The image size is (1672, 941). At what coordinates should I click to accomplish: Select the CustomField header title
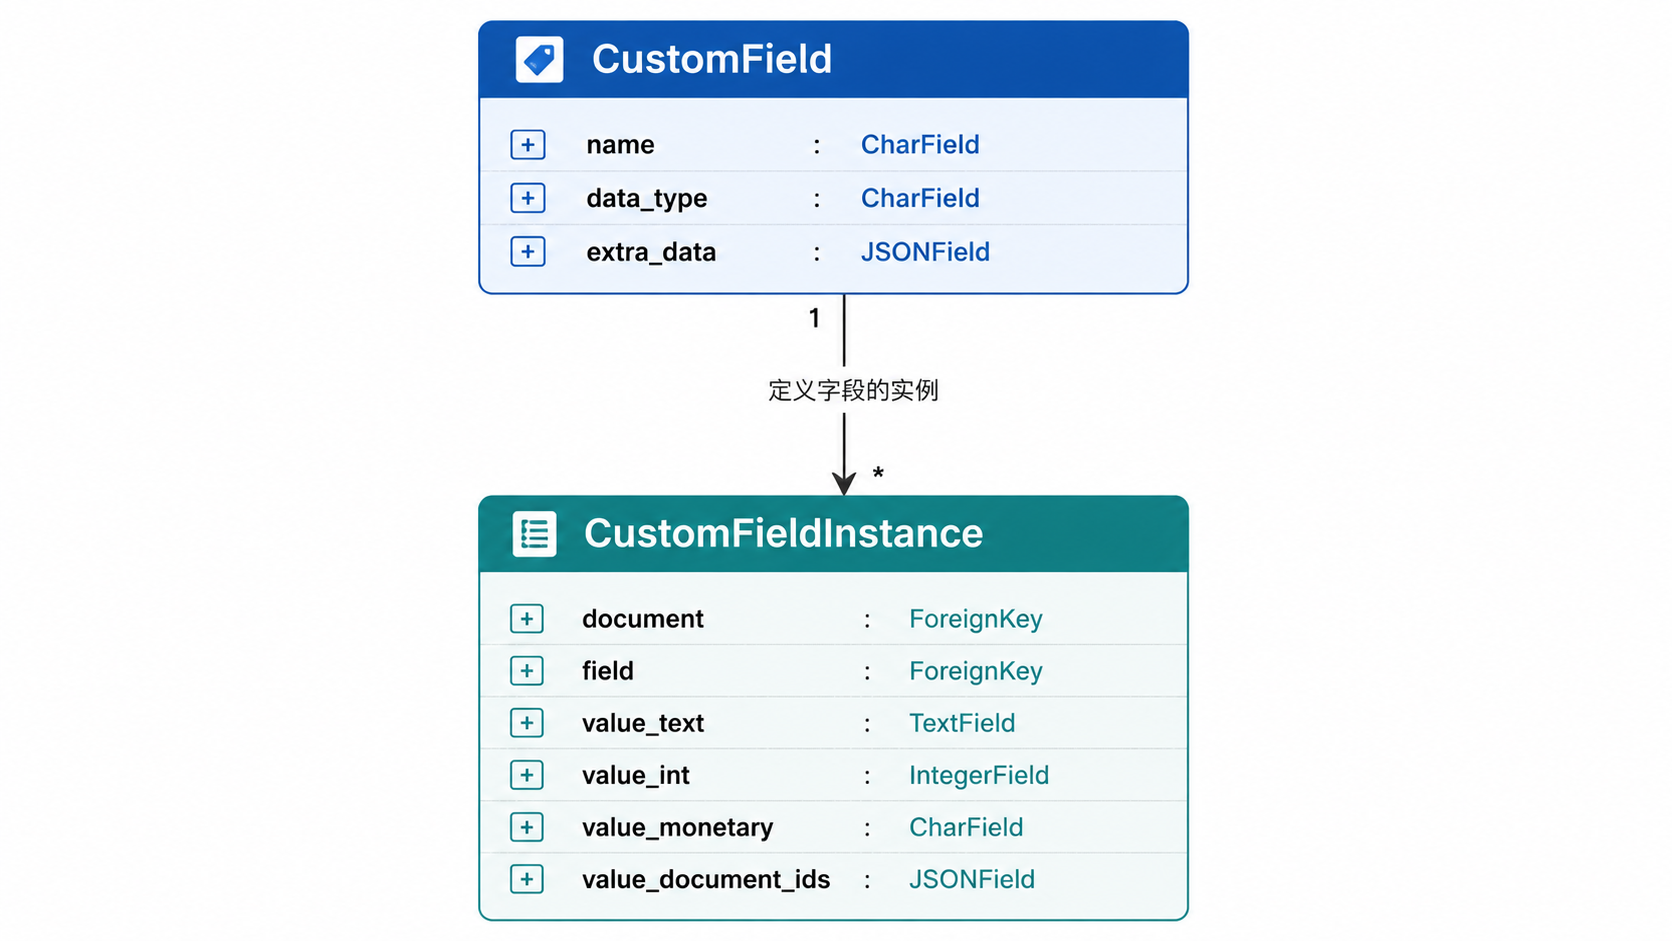point(712,59)
